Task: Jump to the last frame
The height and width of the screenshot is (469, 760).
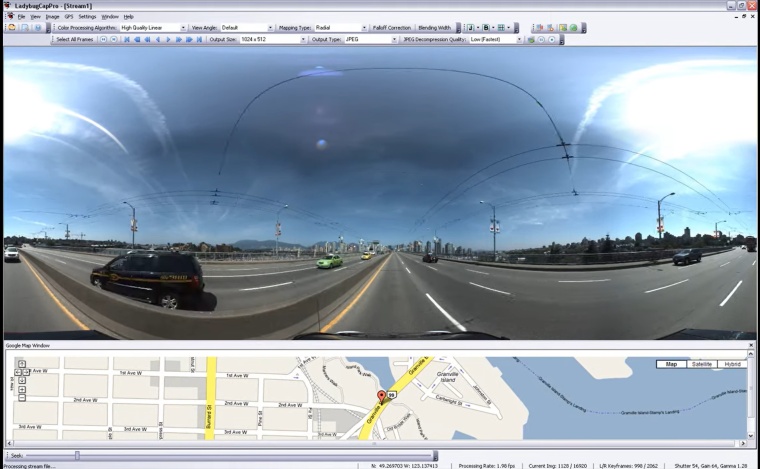Action: click(x=200, y=40)
